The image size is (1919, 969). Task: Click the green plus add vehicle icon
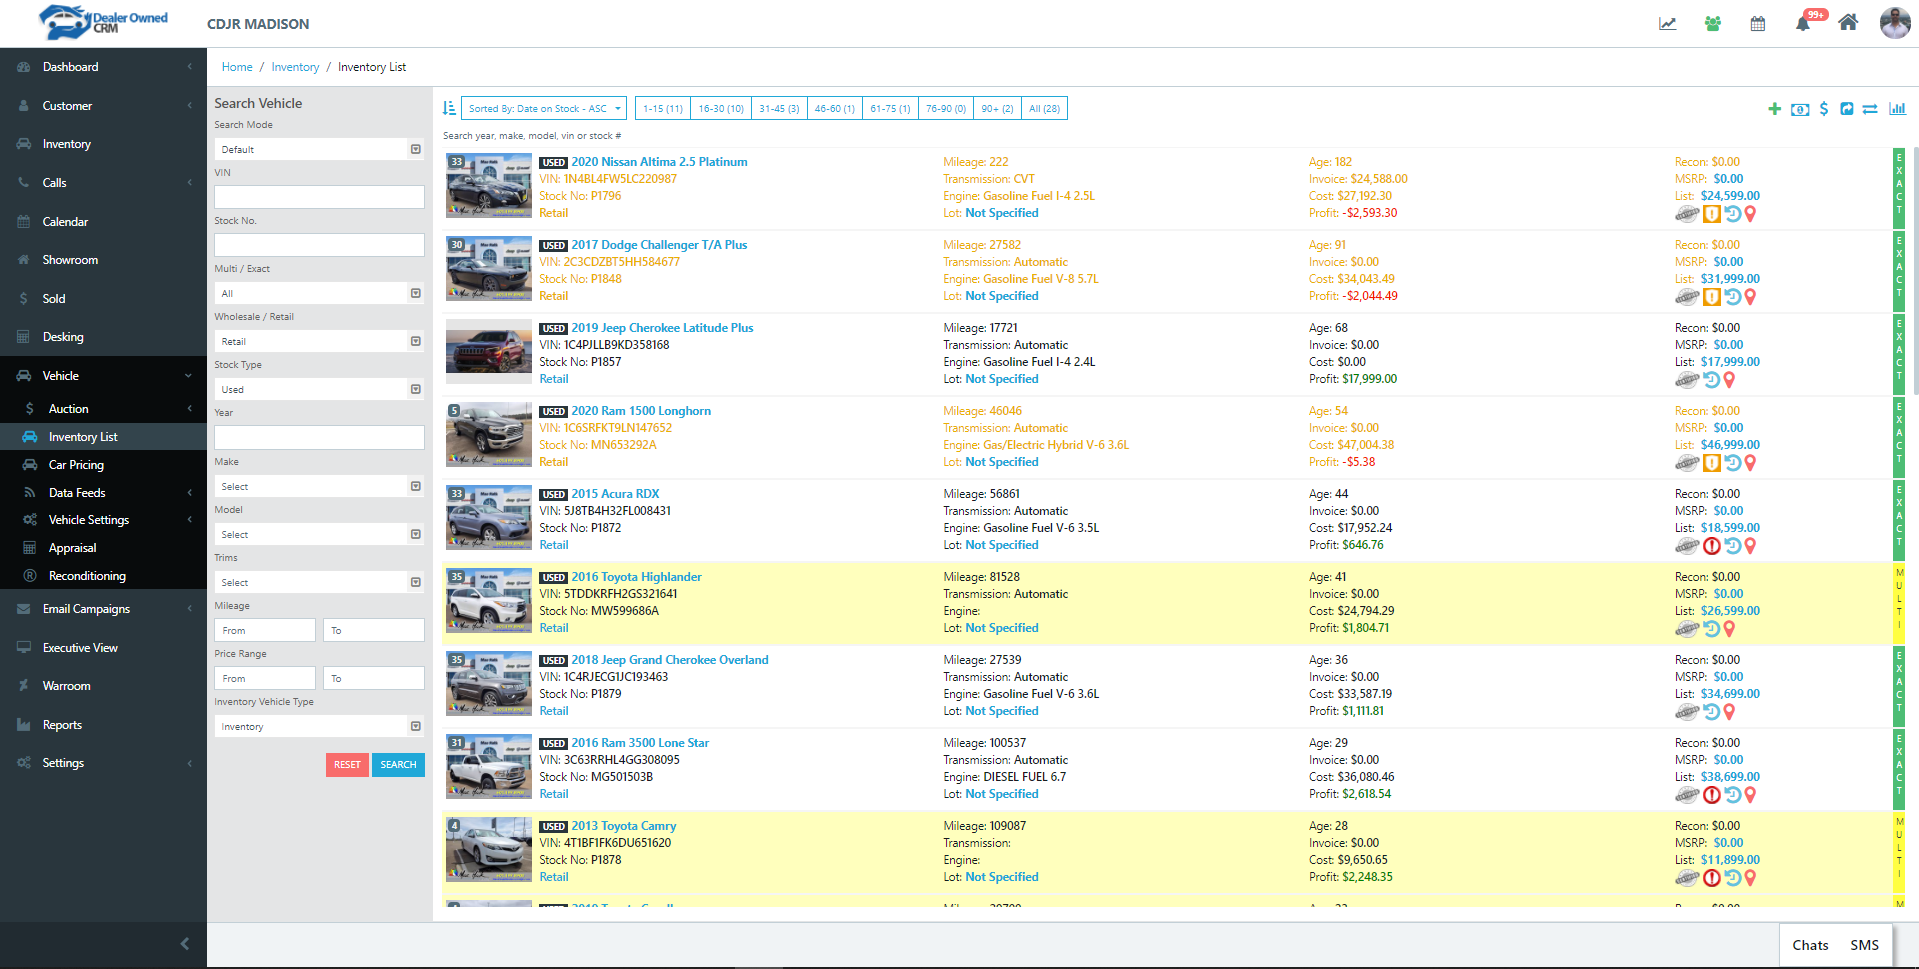[1774, 109]
